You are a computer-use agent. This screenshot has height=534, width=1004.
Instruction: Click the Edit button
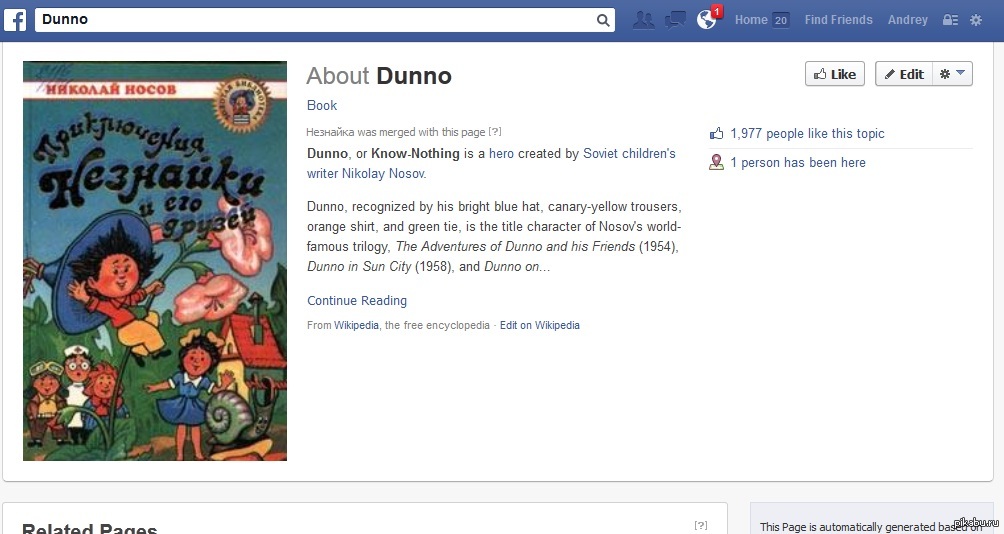[903, 74]
